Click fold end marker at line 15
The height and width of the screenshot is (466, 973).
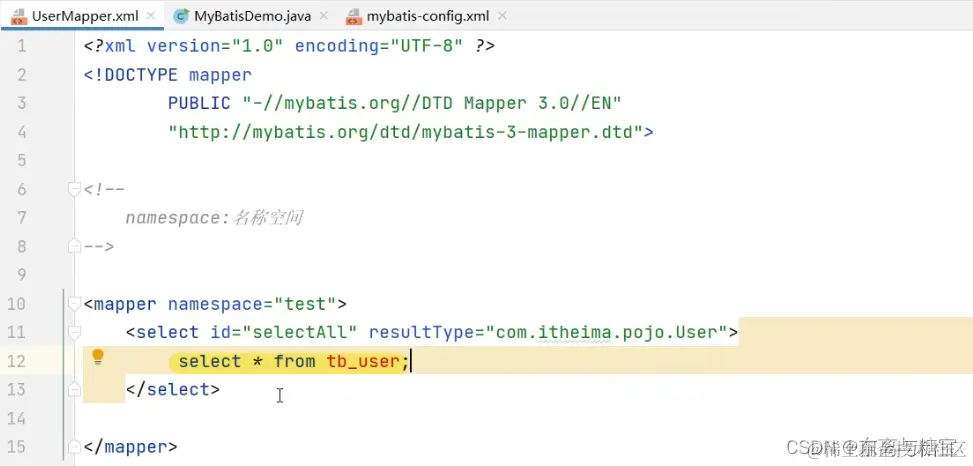pyautogui.click(x=74, y=446)
